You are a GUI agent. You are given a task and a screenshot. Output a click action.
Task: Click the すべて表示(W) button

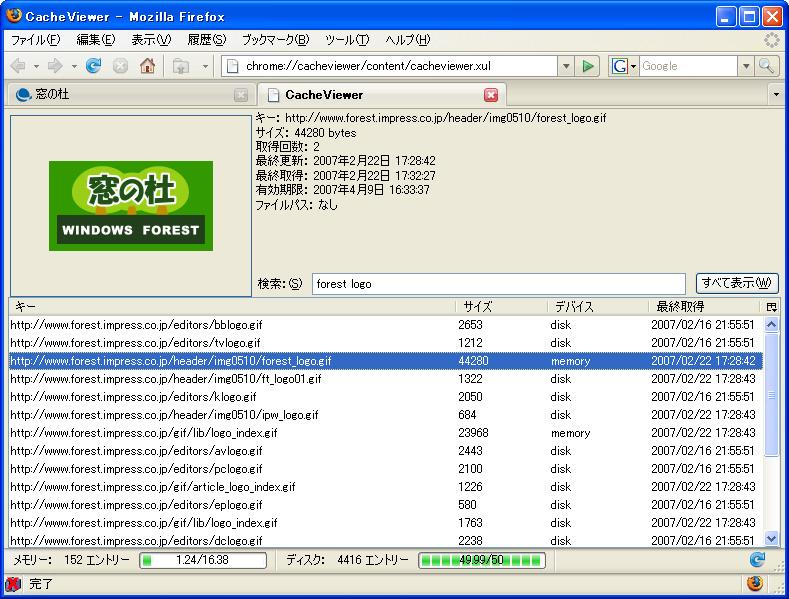click(x=737, y=283)
